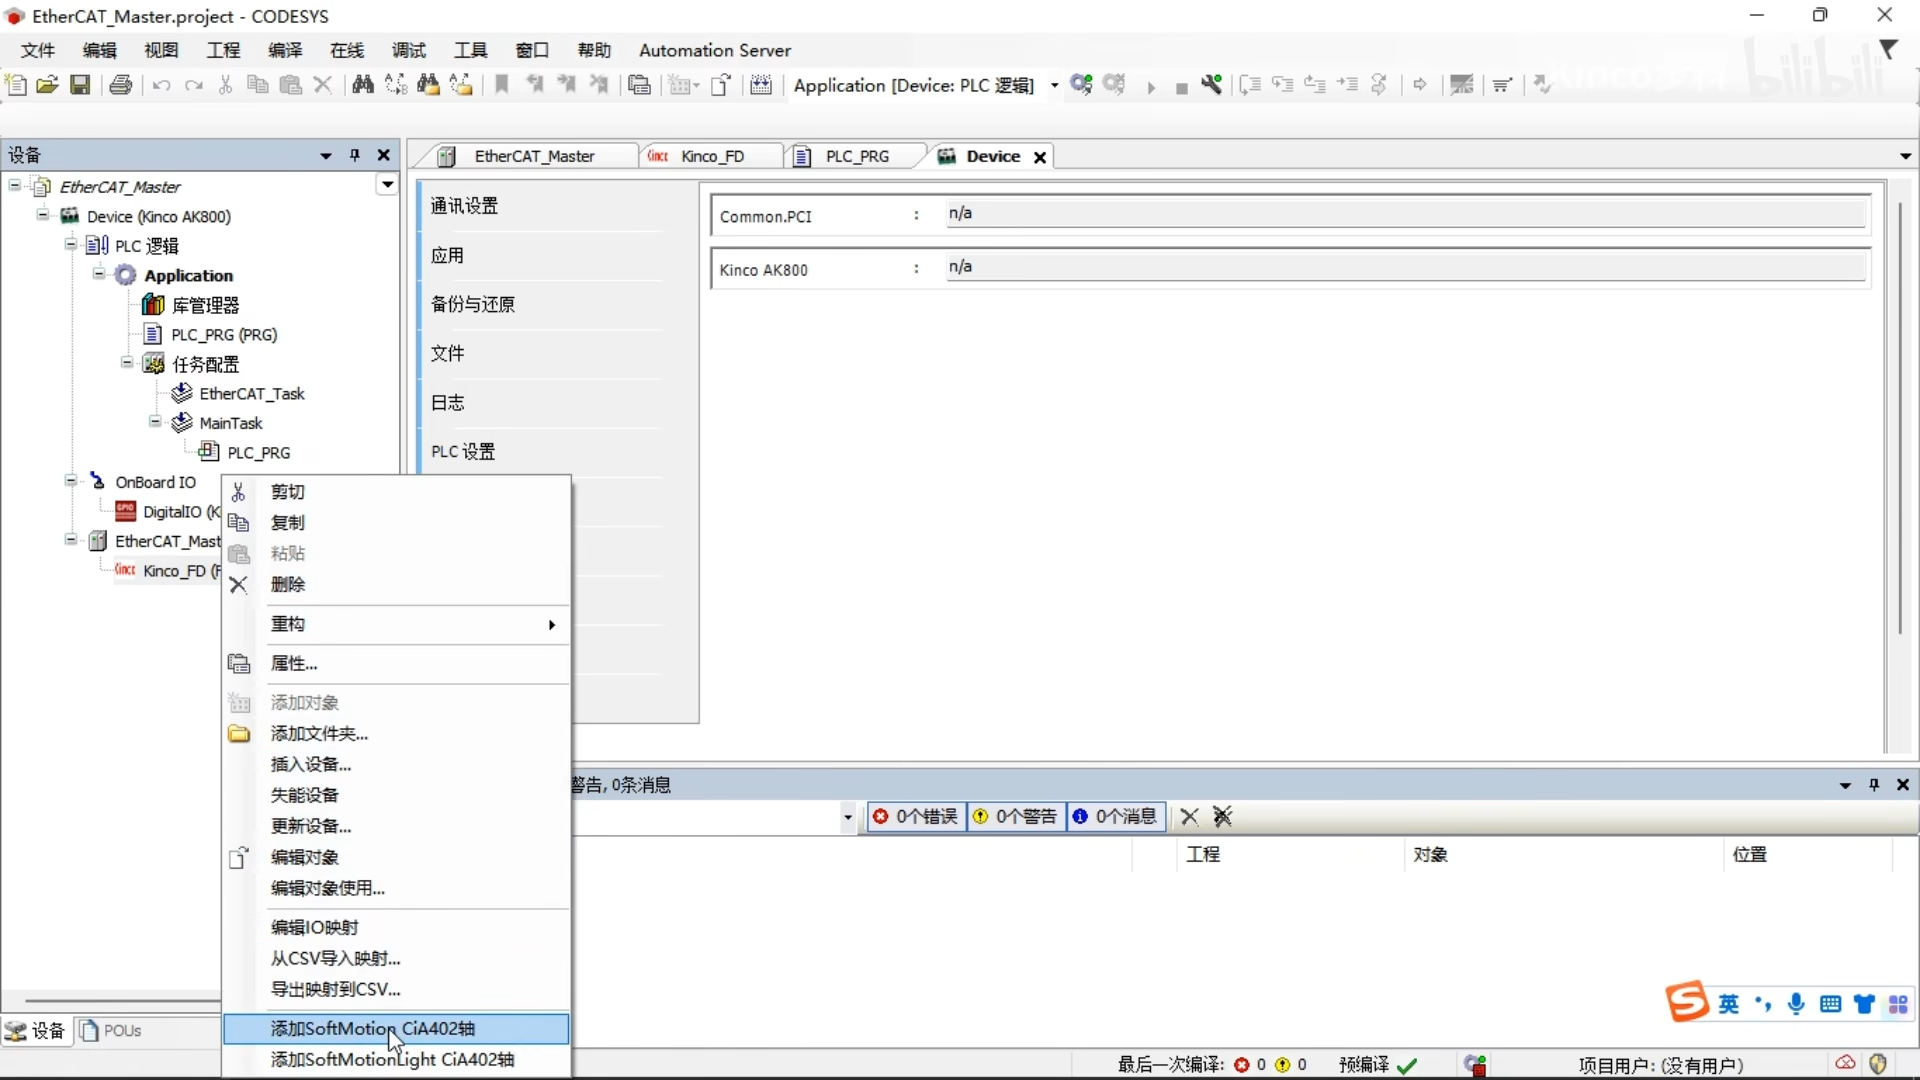Image resolution: width=1920 pixels, height=1080 pixels.
Task: Save project with floppy disk icon
Action: [x=80, y=85]
